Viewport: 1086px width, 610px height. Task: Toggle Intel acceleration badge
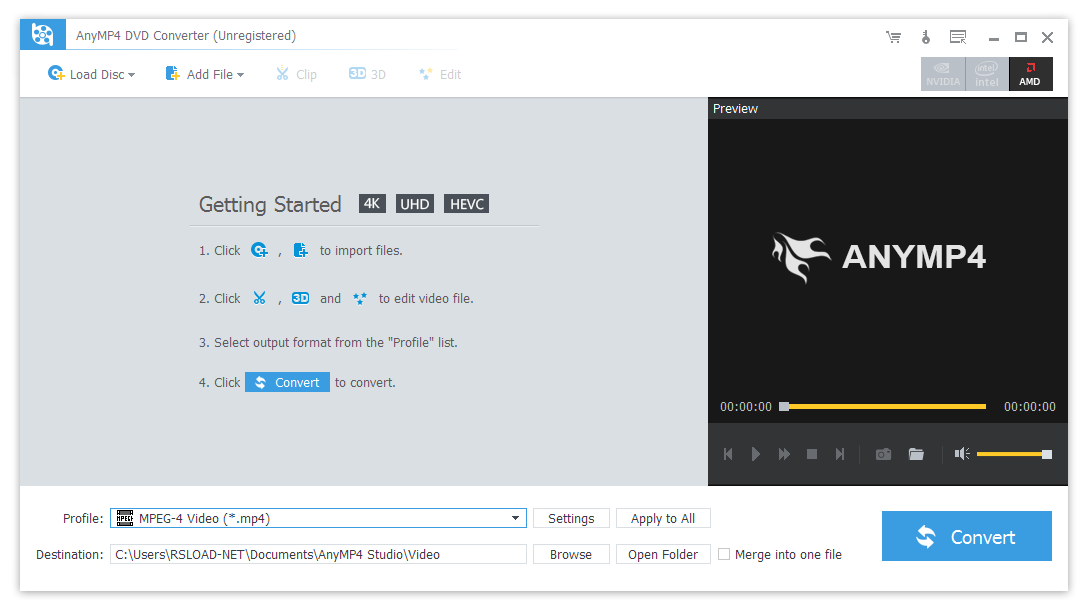tap(987, 74)
